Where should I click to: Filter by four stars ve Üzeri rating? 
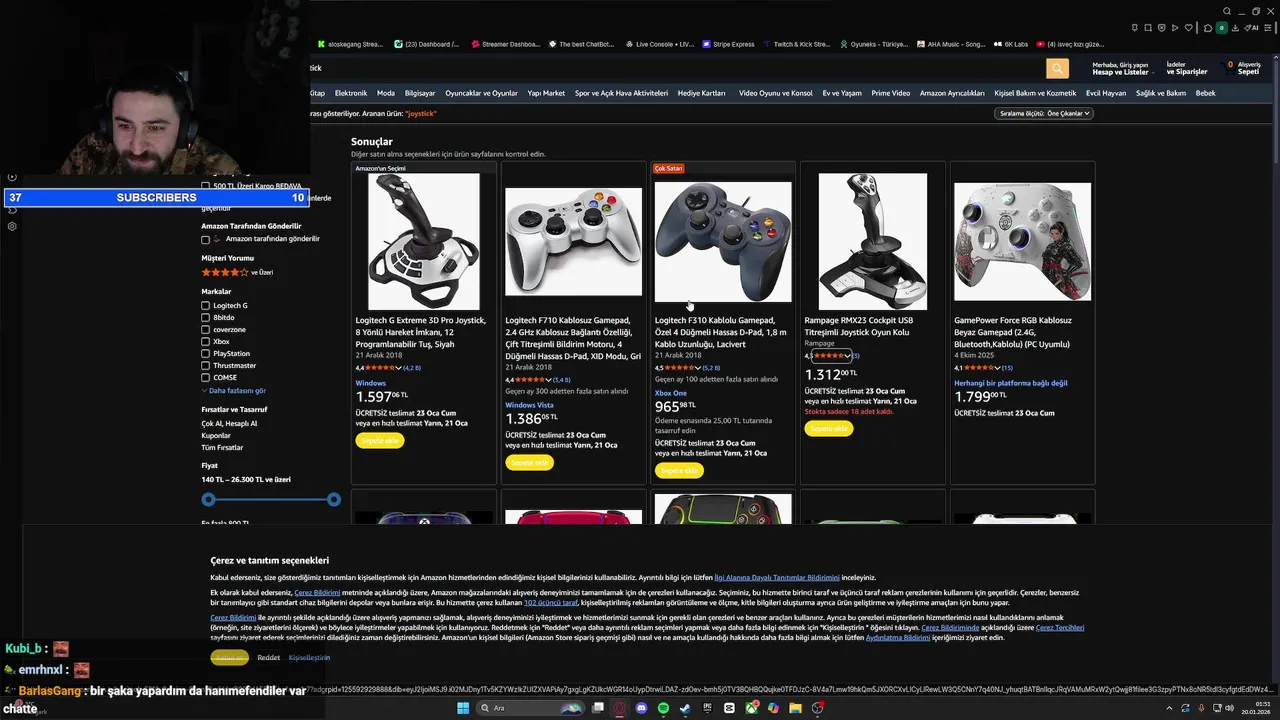click(237, 272)
